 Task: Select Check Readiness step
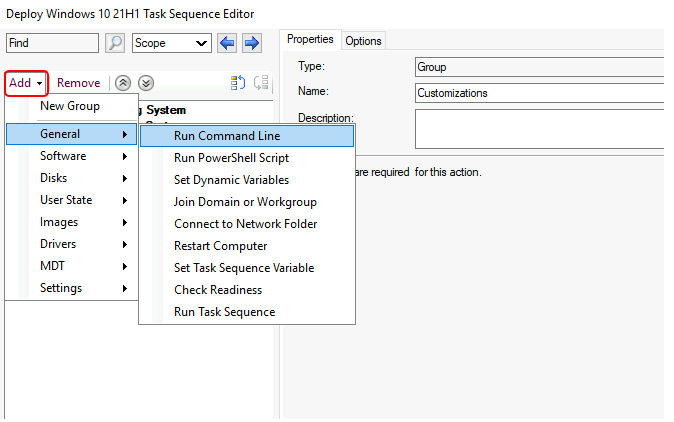[247, 290]
